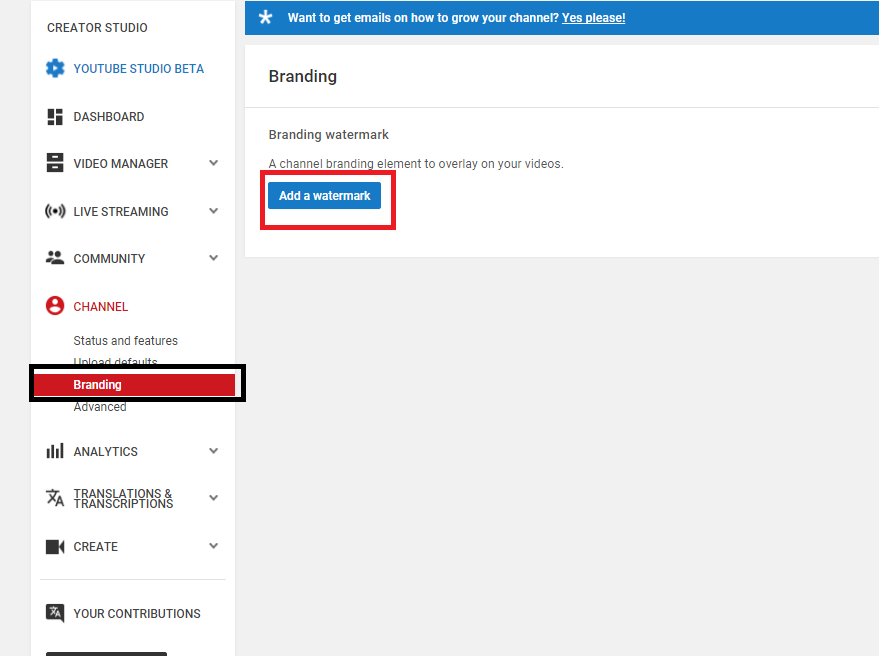Expand Translations & Transcriptions chevron
The image size is (879, 656).
click(214, 498)
